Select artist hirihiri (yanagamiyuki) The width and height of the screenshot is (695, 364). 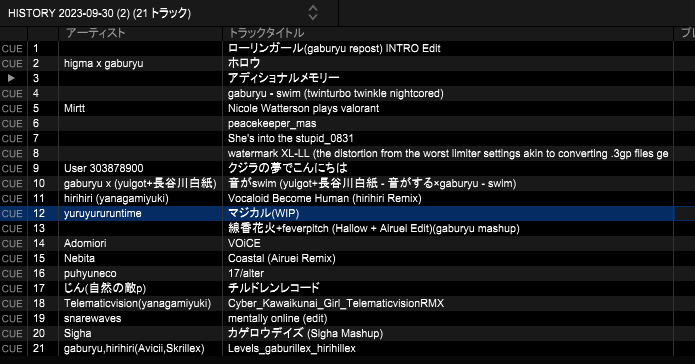click(116, 198)
